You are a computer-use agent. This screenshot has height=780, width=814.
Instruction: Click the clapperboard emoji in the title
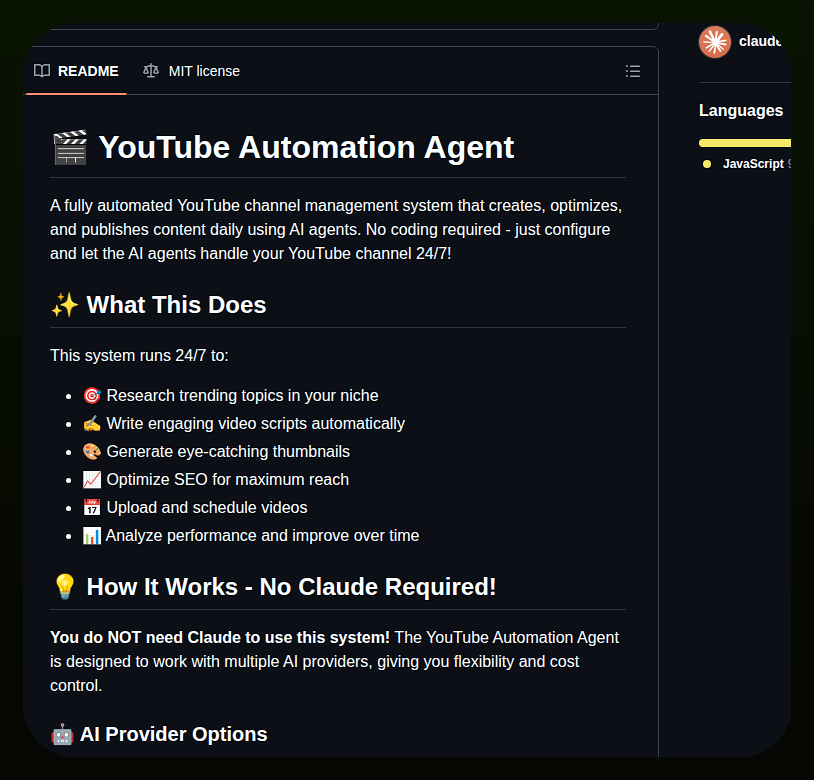point(70,147)
